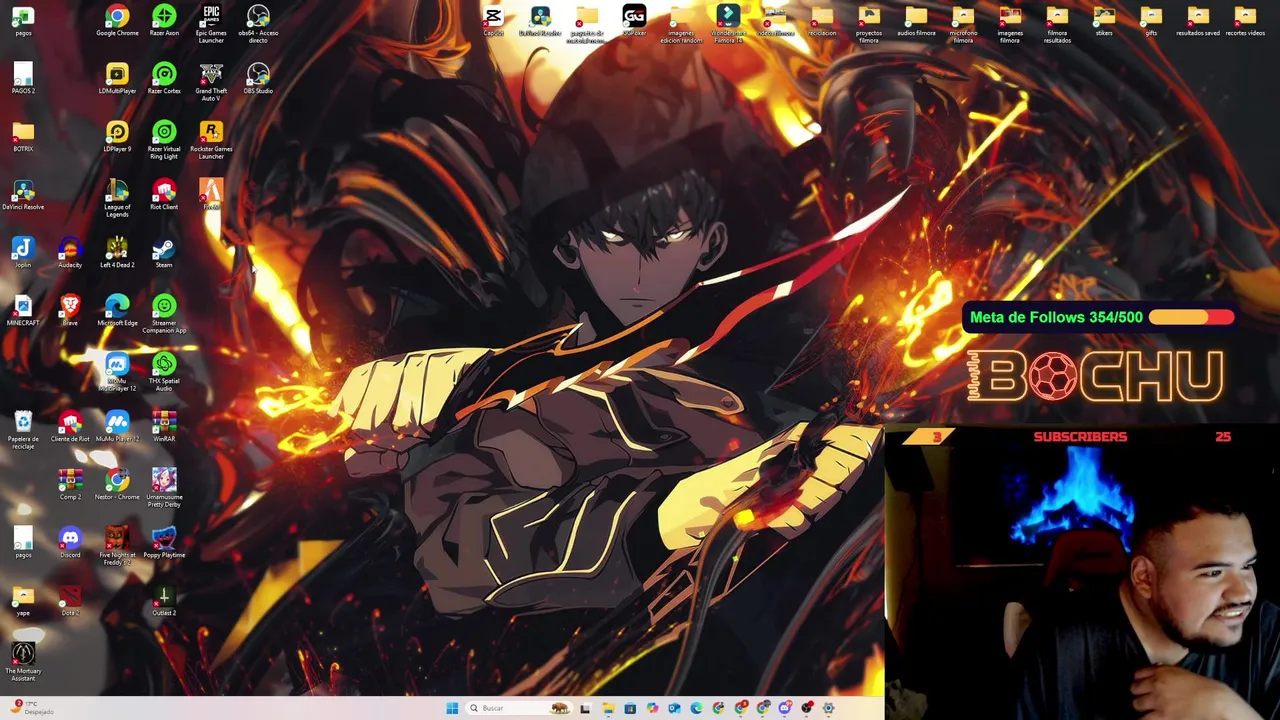Open the Windows Start menu

[452, 708]
